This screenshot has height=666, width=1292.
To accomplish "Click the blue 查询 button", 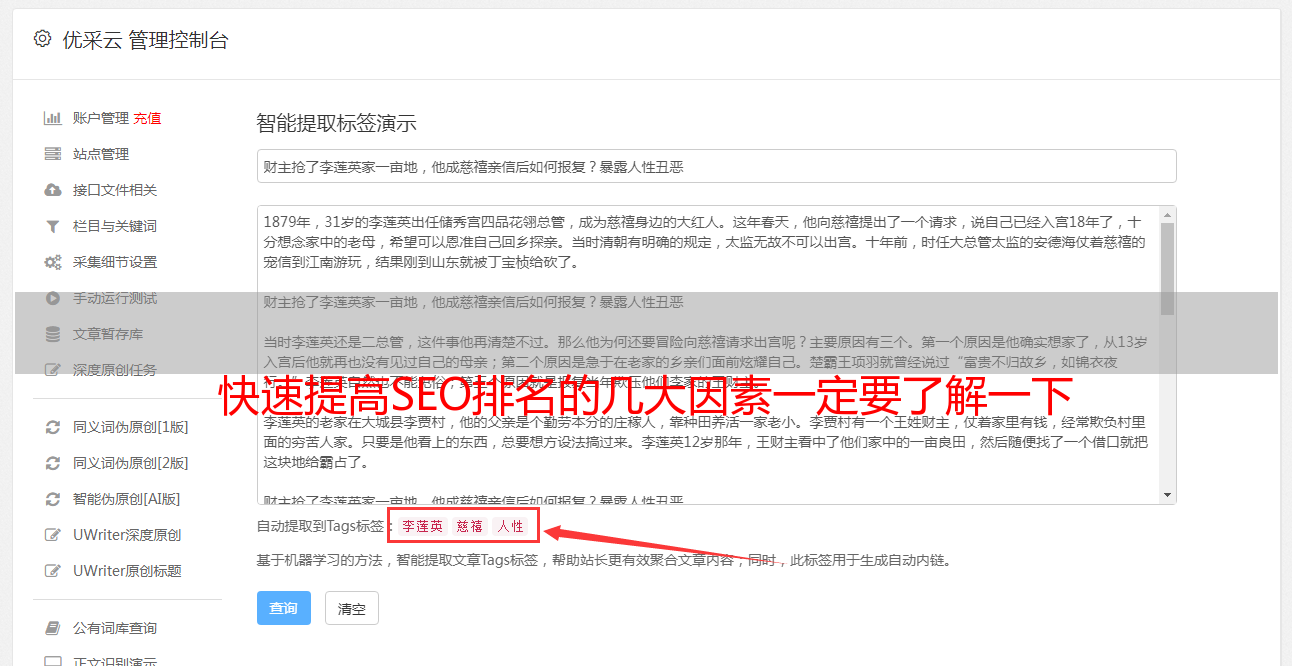I will click(284, 608).
